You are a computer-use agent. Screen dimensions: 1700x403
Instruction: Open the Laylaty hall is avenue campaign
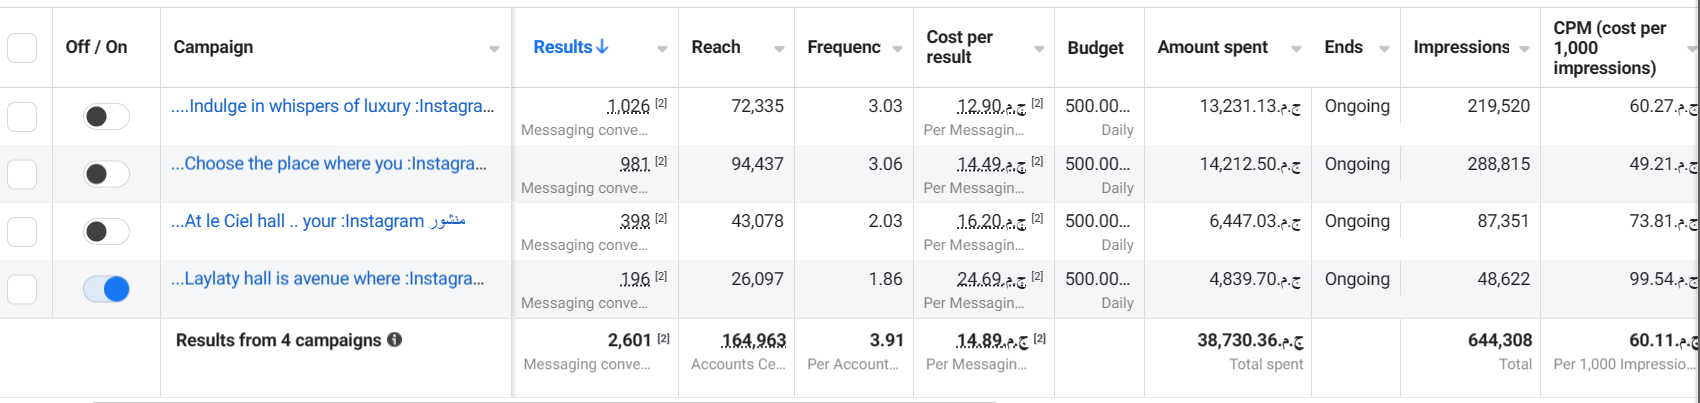click(327, 279)
